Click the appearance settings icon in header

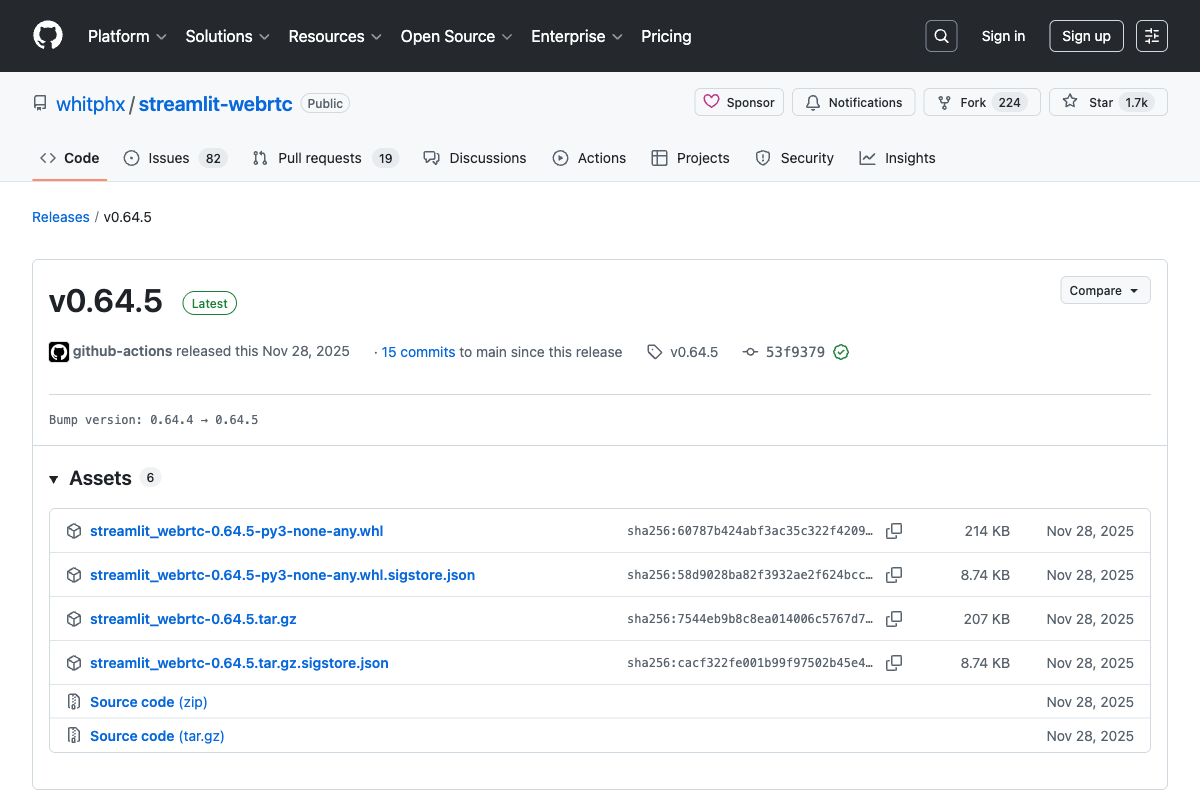click(1152, 36)
